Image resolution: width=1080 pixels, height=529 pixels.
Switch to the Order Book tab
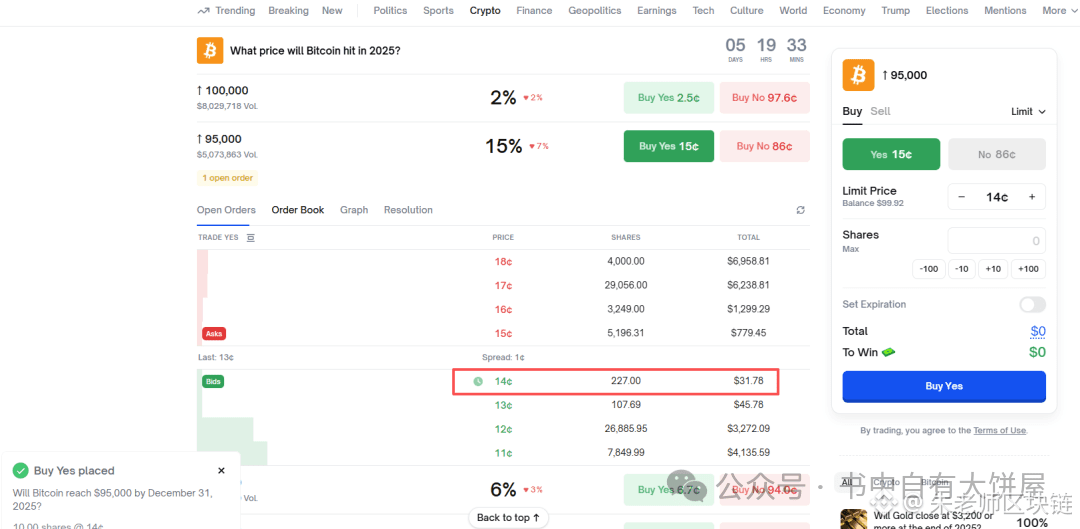298,210
